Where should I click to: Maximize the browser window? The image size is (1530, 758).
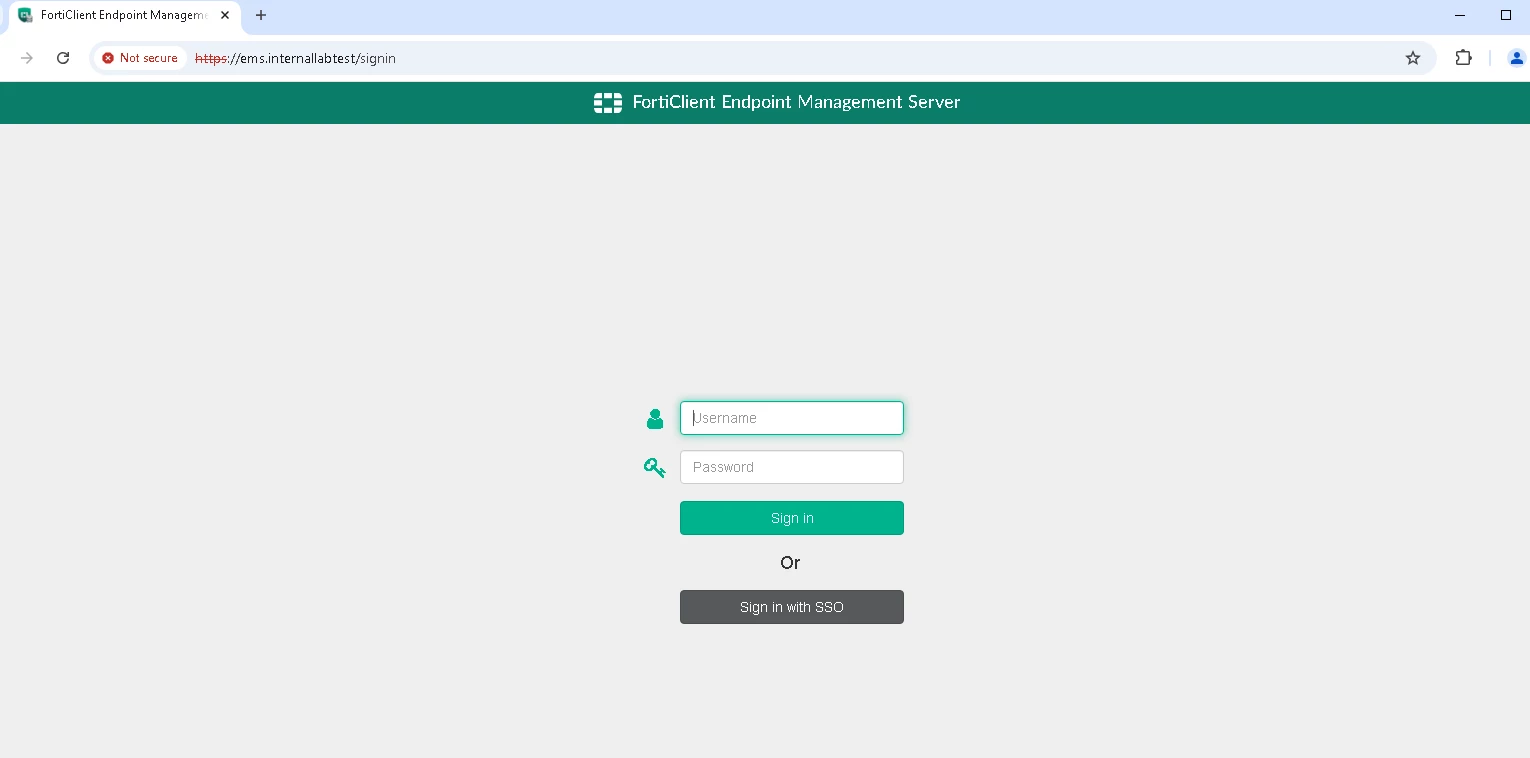coord(1506,15)
